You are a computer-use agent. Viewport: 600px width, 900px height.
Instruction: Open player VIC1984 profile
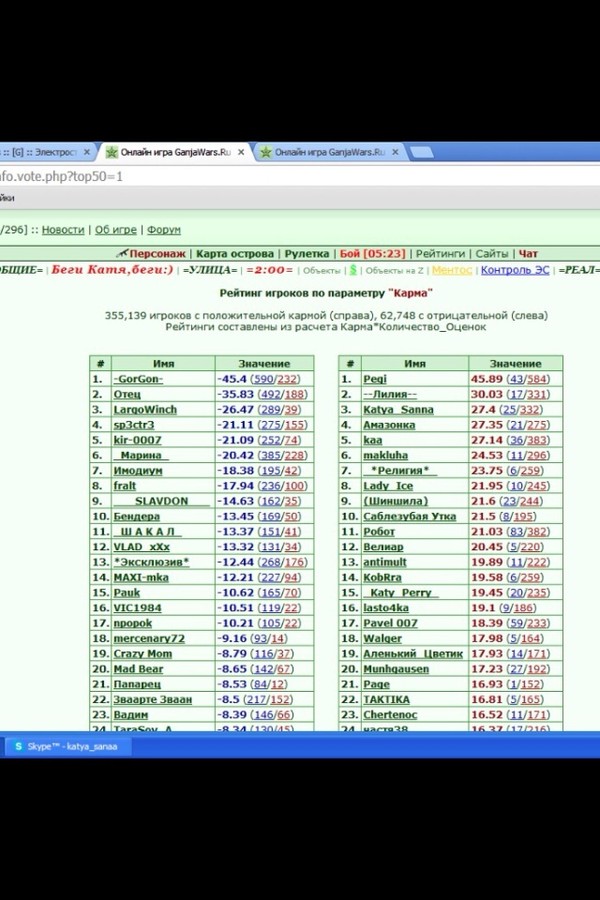click(137, 608)
